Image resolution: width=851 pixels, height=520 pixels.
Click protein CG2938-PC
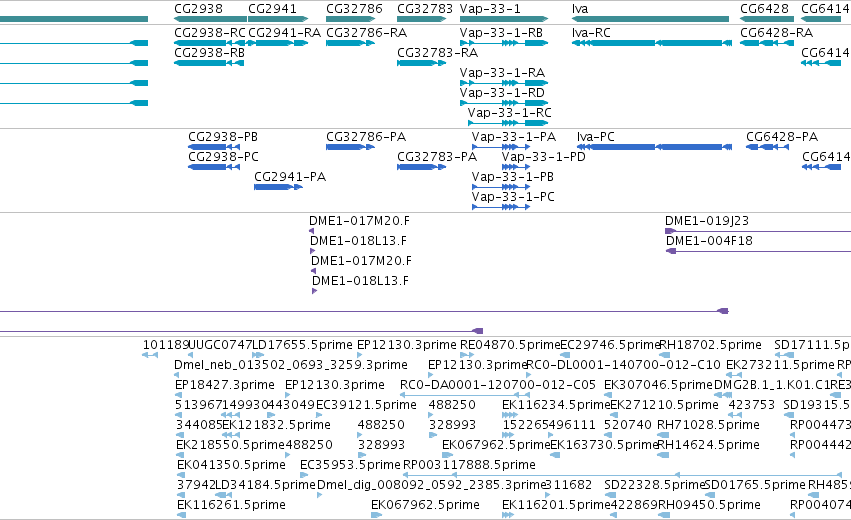click(223, 157)
